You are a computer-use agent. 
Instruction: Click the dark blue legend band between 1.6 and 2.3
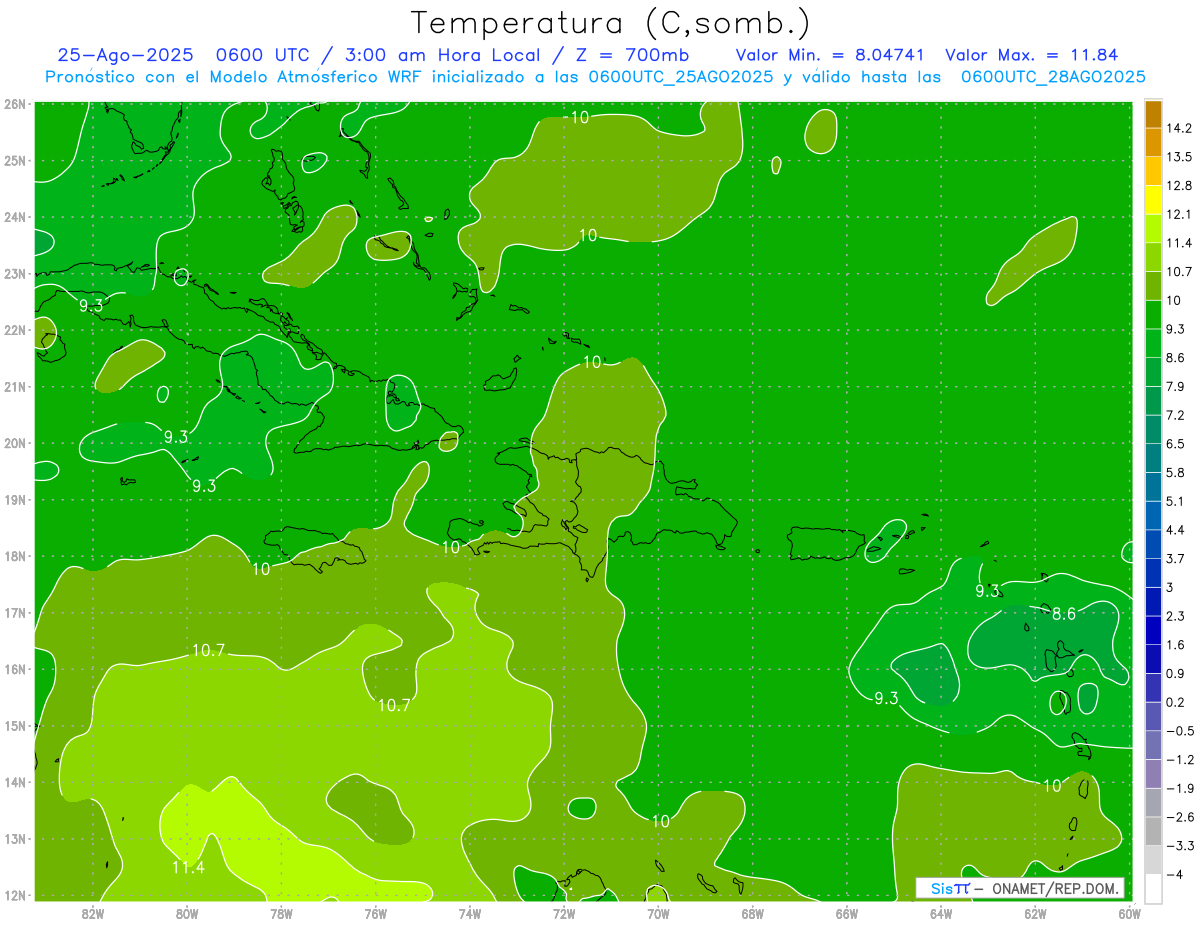(1153, 630)
